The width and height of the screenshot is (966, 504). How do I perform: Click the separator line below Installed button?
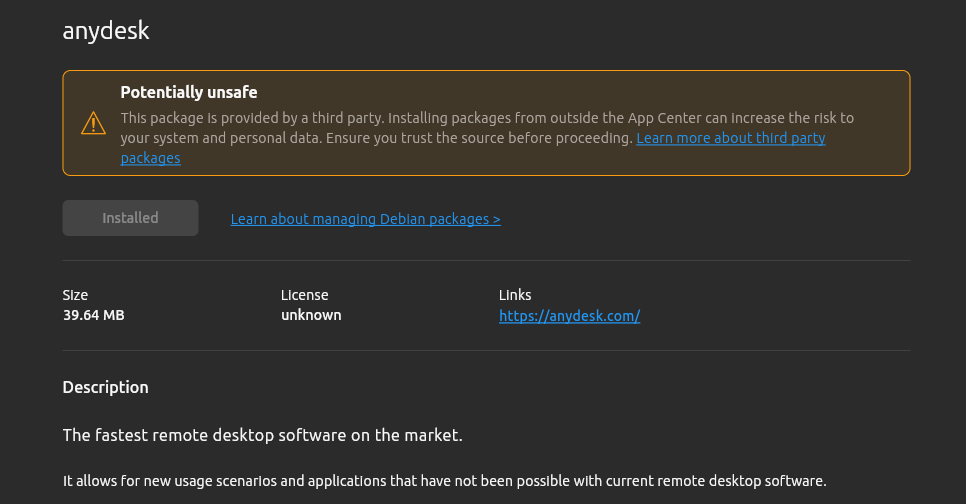486,261
